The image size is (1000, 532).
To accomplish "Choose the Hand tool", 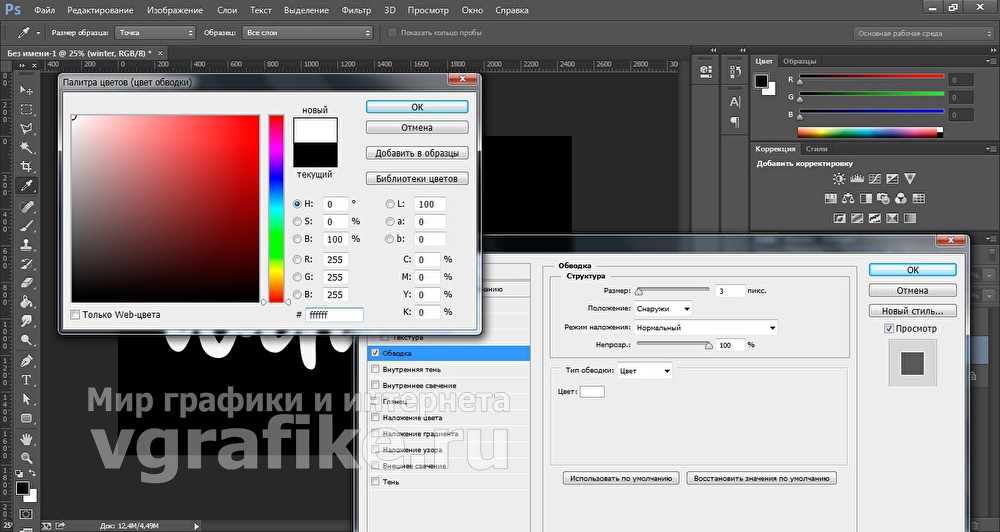I will tap(26, 439).
